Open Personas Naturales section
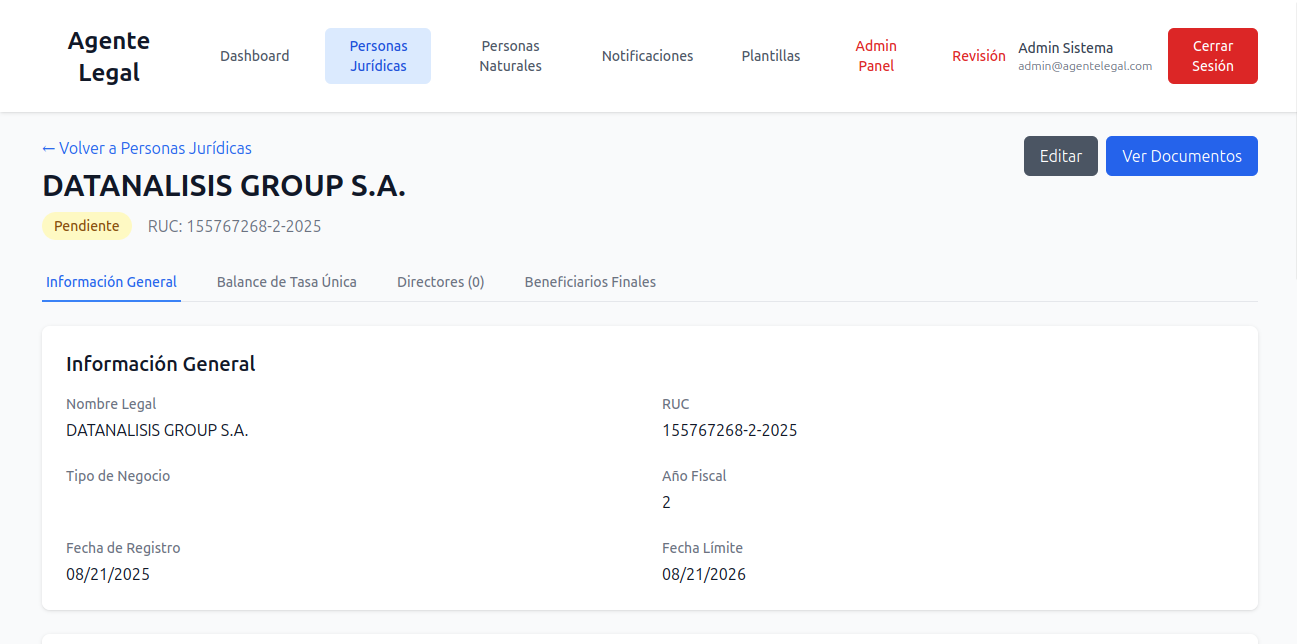The width and height of the screenshot is (1297, 644). click(510, 56)
